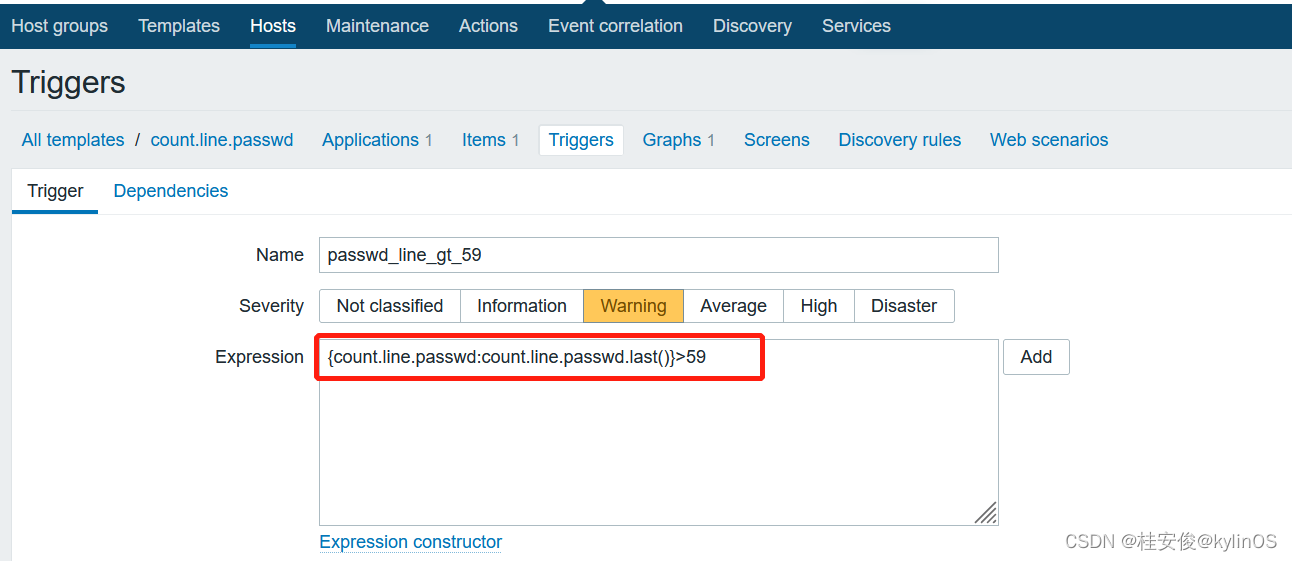1292x561 pixels.
Task: Open the Maintenance section
Action: [377, 26]
